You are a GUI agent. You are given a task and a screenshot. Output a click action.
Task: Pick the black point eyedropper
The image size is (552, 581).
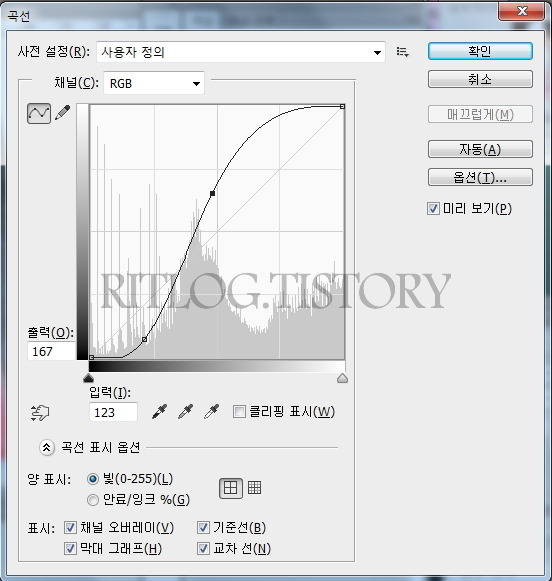coord(160,412)
